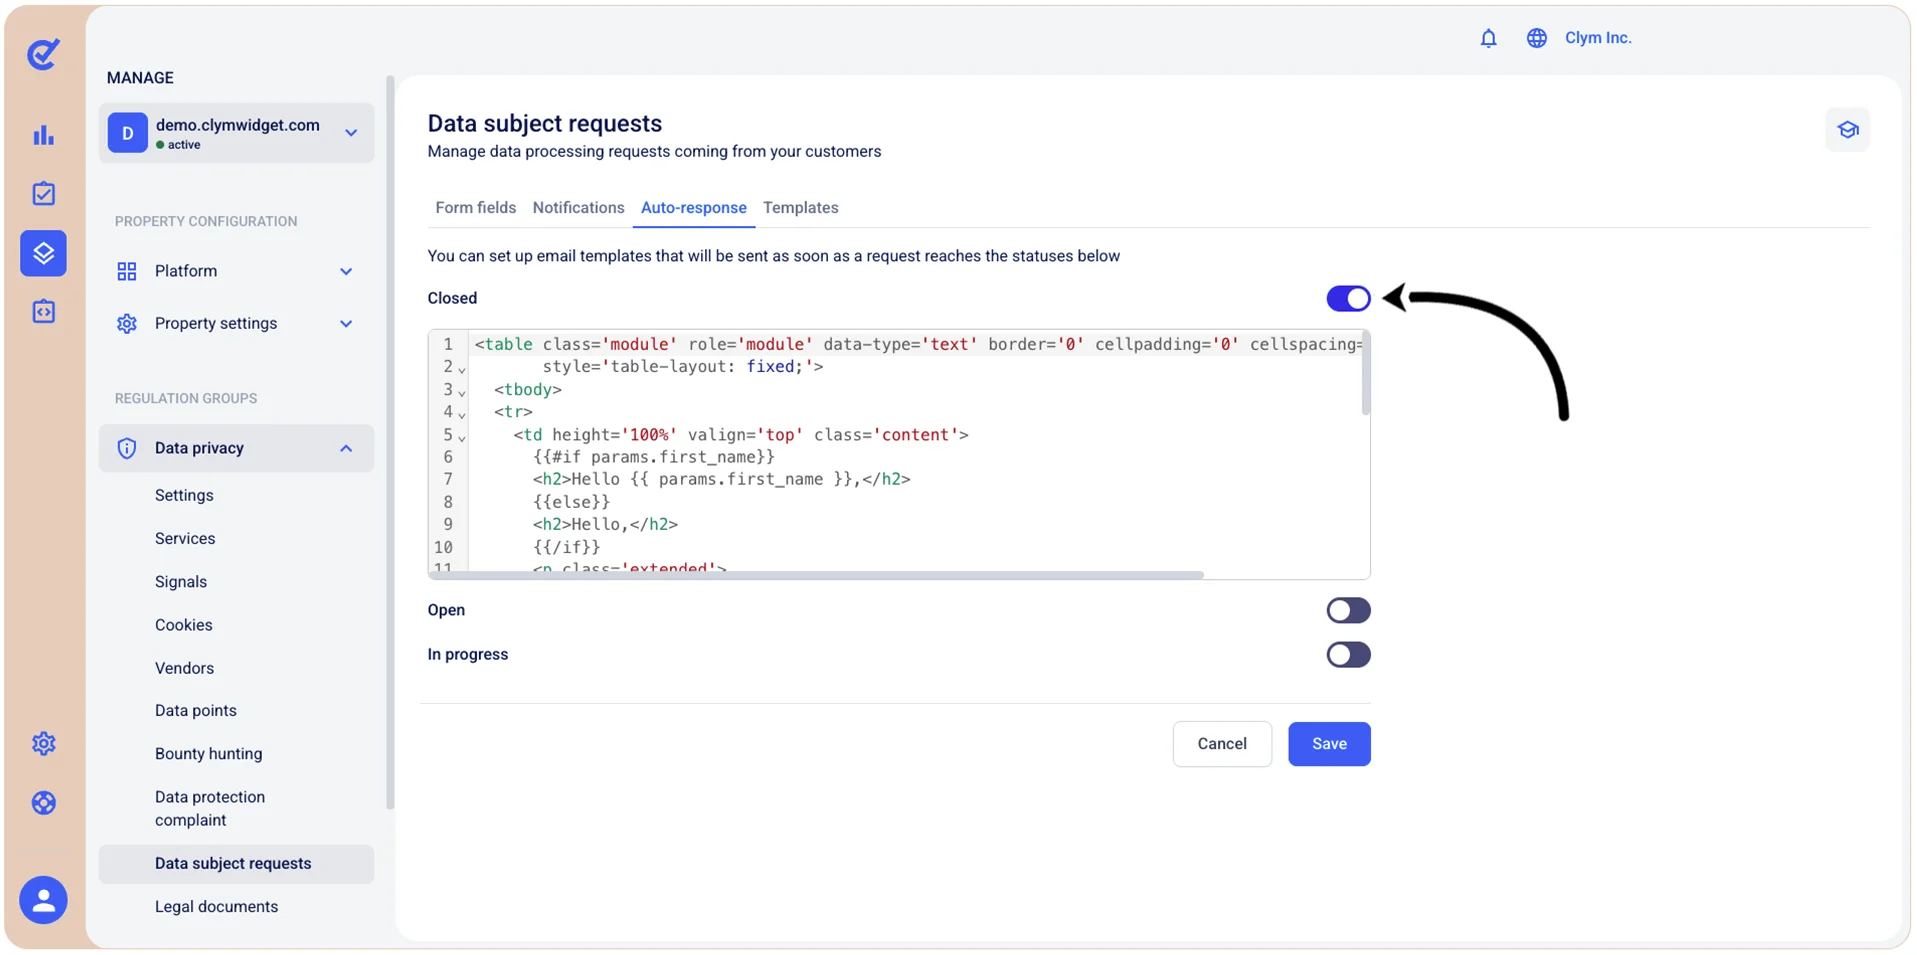This screenshot has height=955, width=1917.
Task: Collapse the Data privacy chevron
Action: [x=346, y=448]
